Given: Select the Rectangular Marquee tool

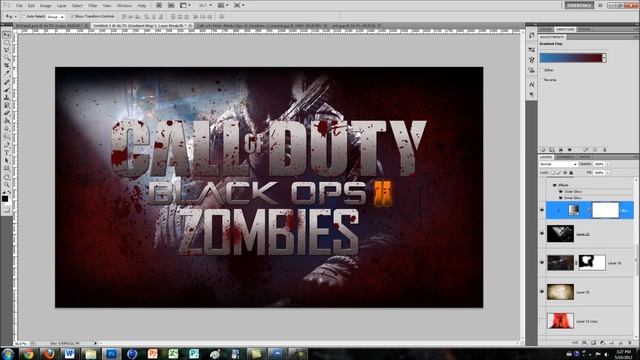Looking at the screenshot, I should click(x=7, y=42).
